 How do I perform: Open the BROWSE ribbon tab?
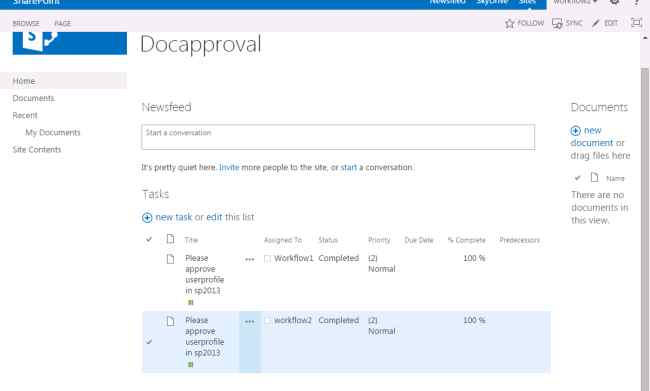[x=26, y=24]
